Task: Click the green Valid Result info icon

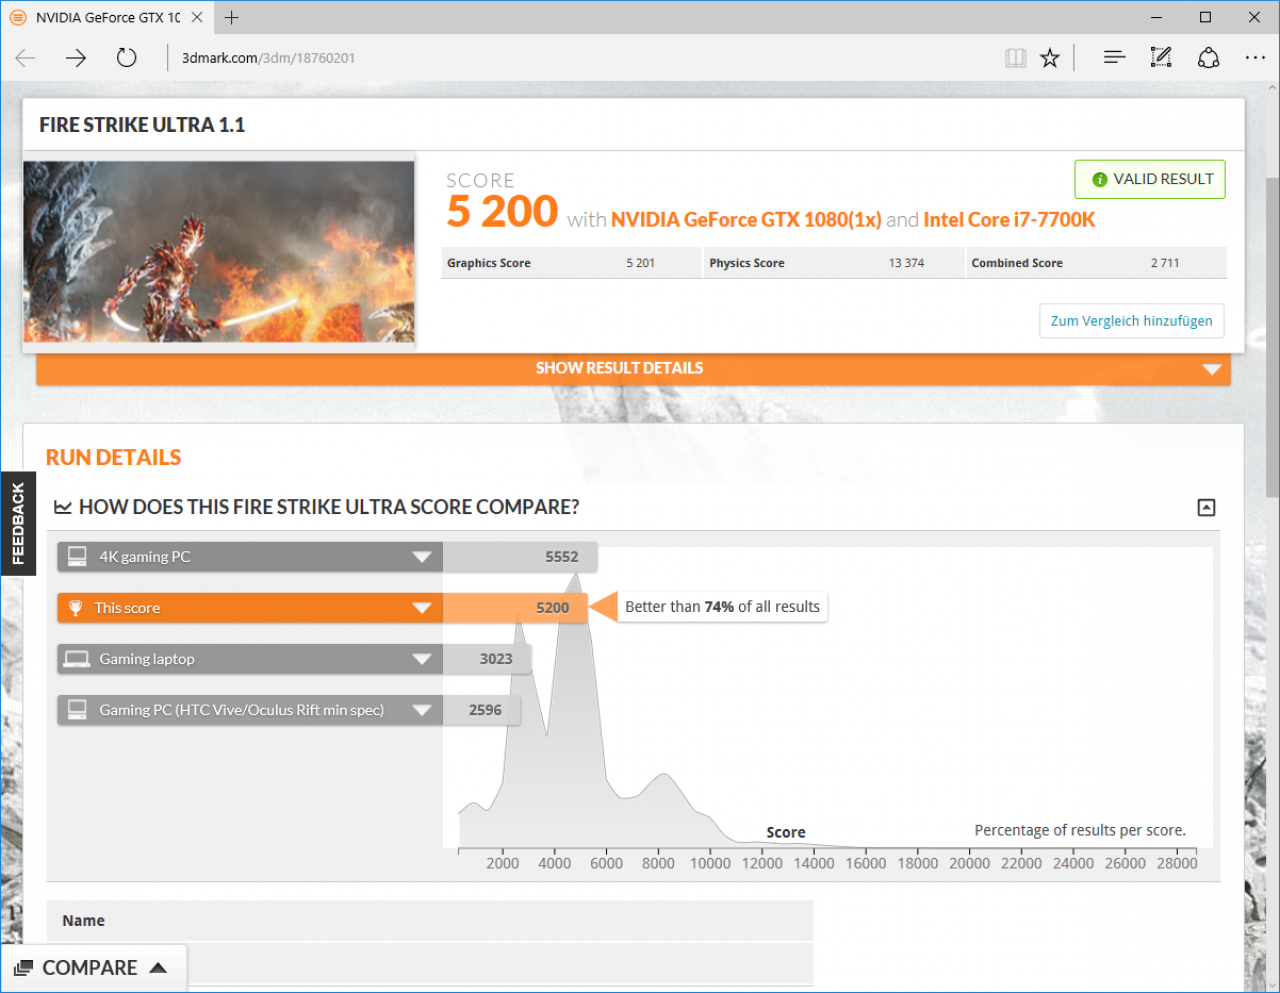Action: pyautogui.click(x=1100, y=180)
